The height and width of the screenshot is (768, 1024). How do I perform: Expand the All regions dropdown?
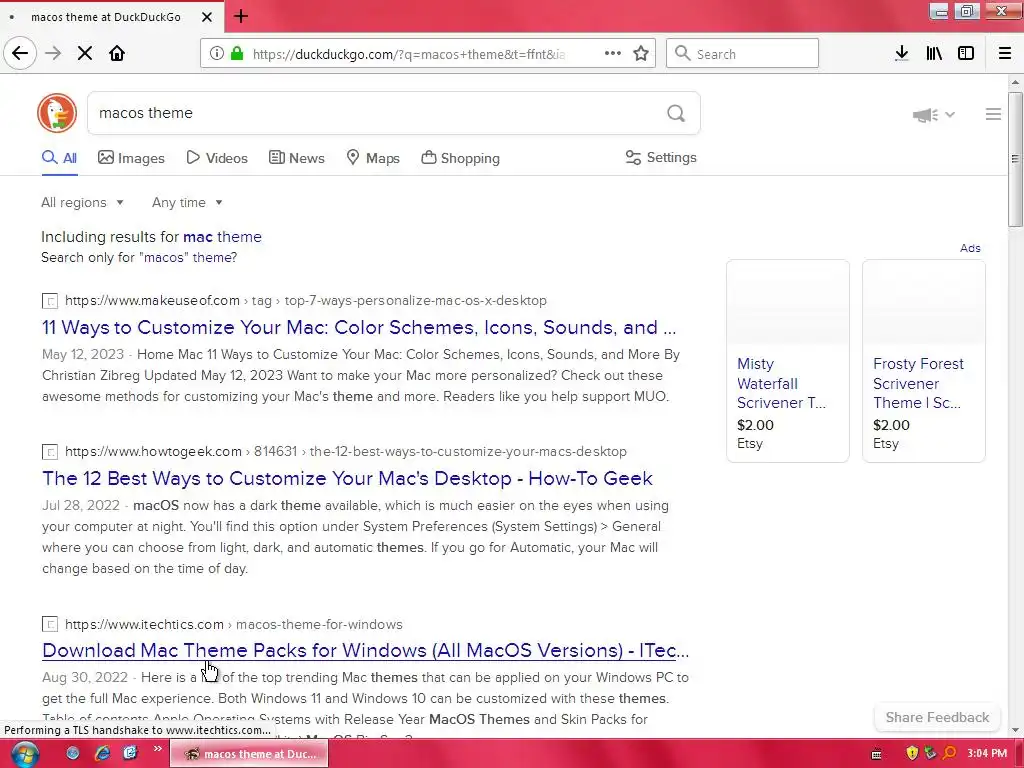(82, 202)
